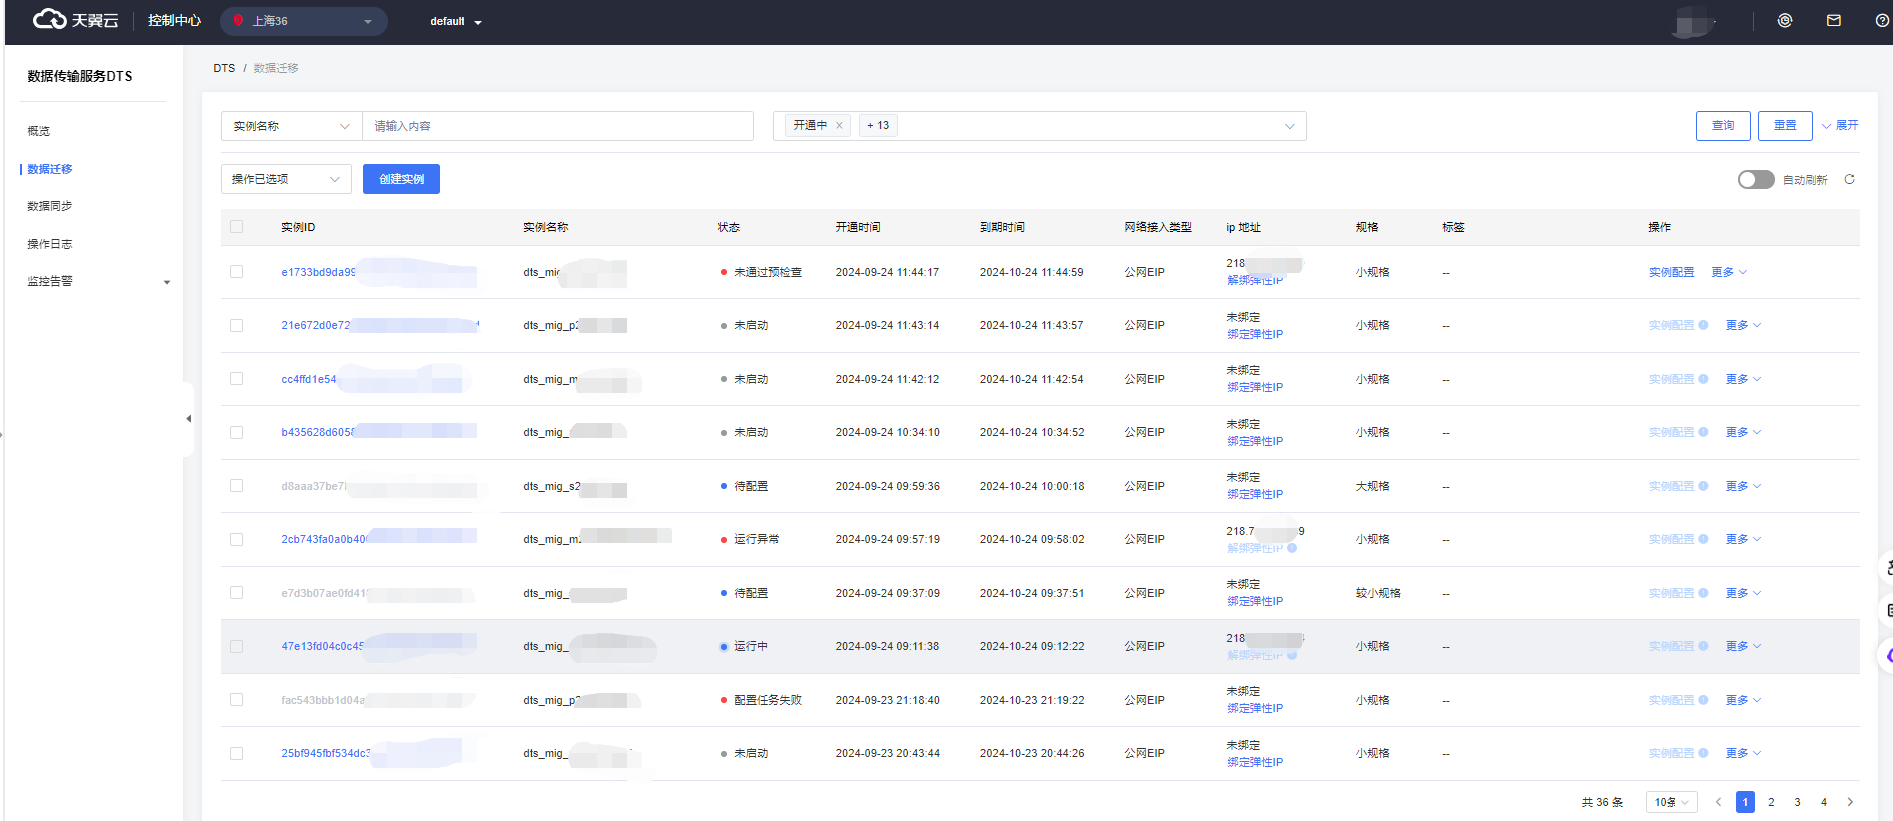Click info icon beside 21e672d0e72 实例配置

1703,325
